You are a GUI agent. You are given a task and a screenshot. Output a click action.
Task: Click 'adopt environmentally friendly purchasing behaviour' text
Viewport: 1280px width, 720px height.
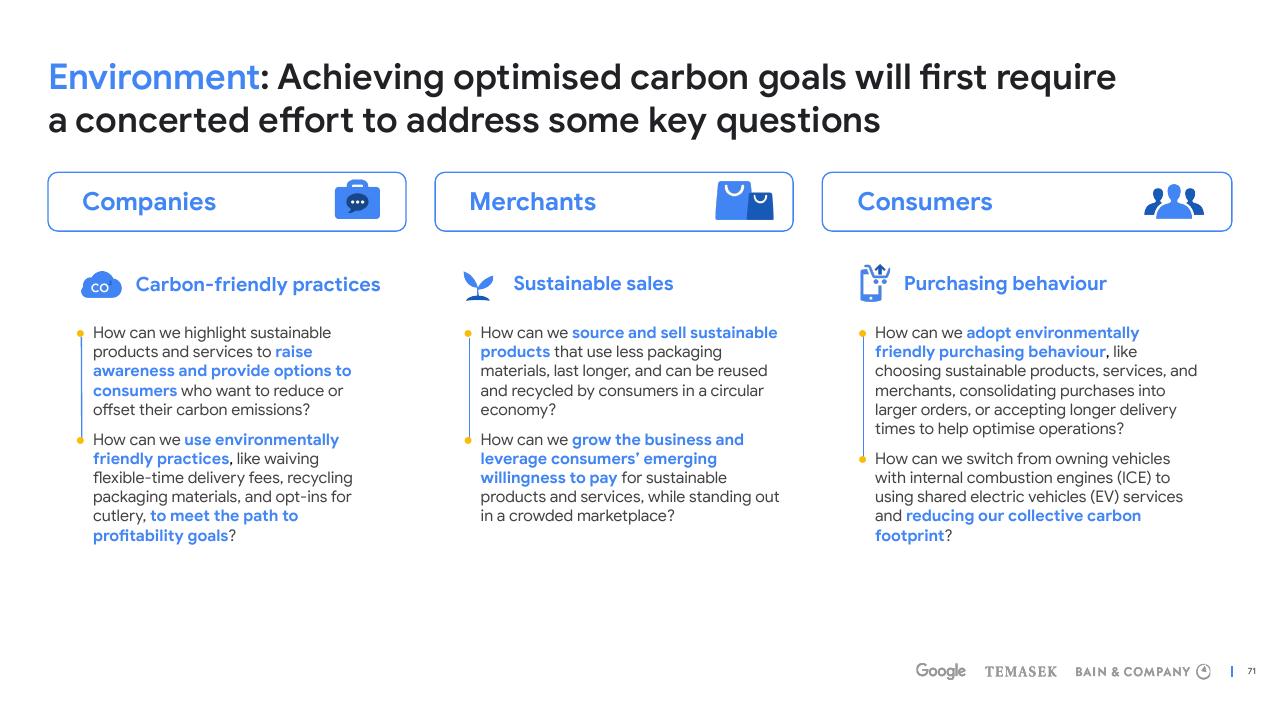point(1007,342)
